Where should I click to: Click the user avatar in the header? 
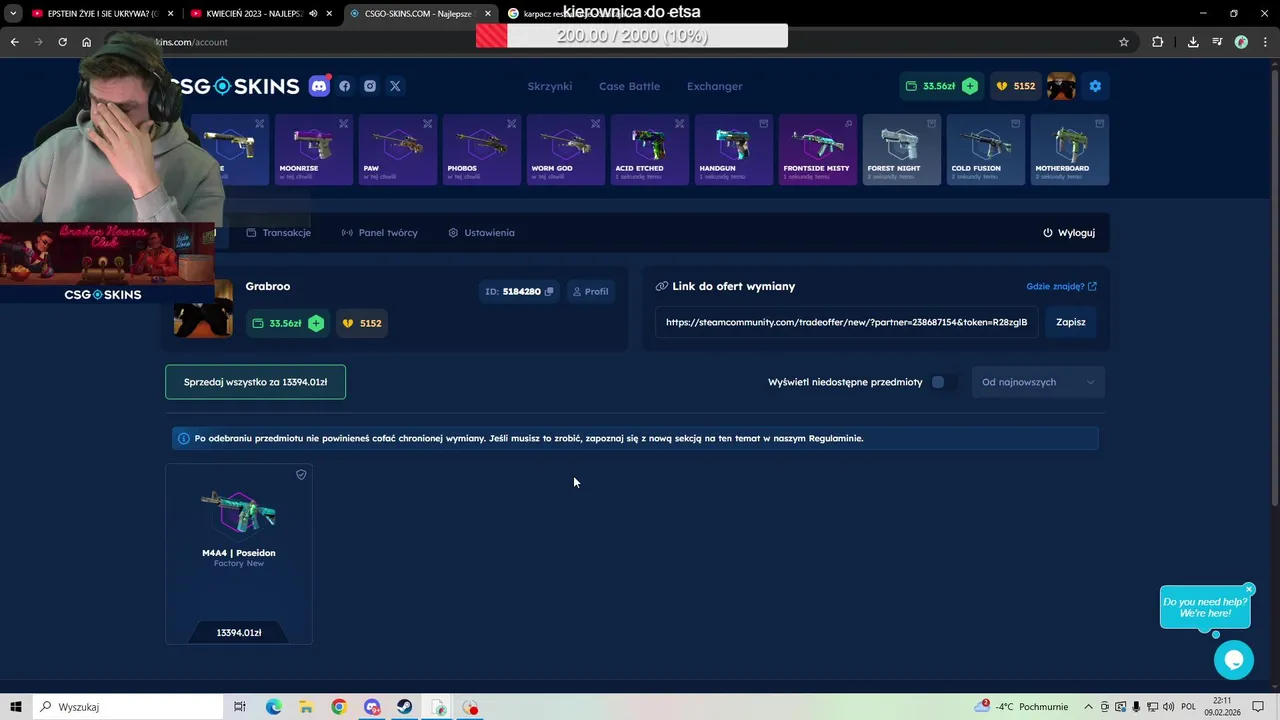pos(1061,86)
